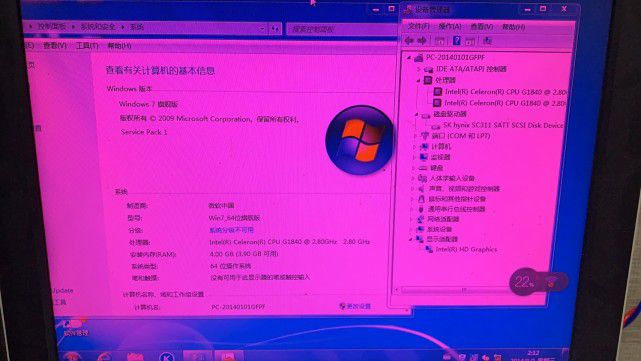Screen dimensions: 641x361
Task: Open the 文件(F) menu in Device Manager
Action: coord(419,26)
